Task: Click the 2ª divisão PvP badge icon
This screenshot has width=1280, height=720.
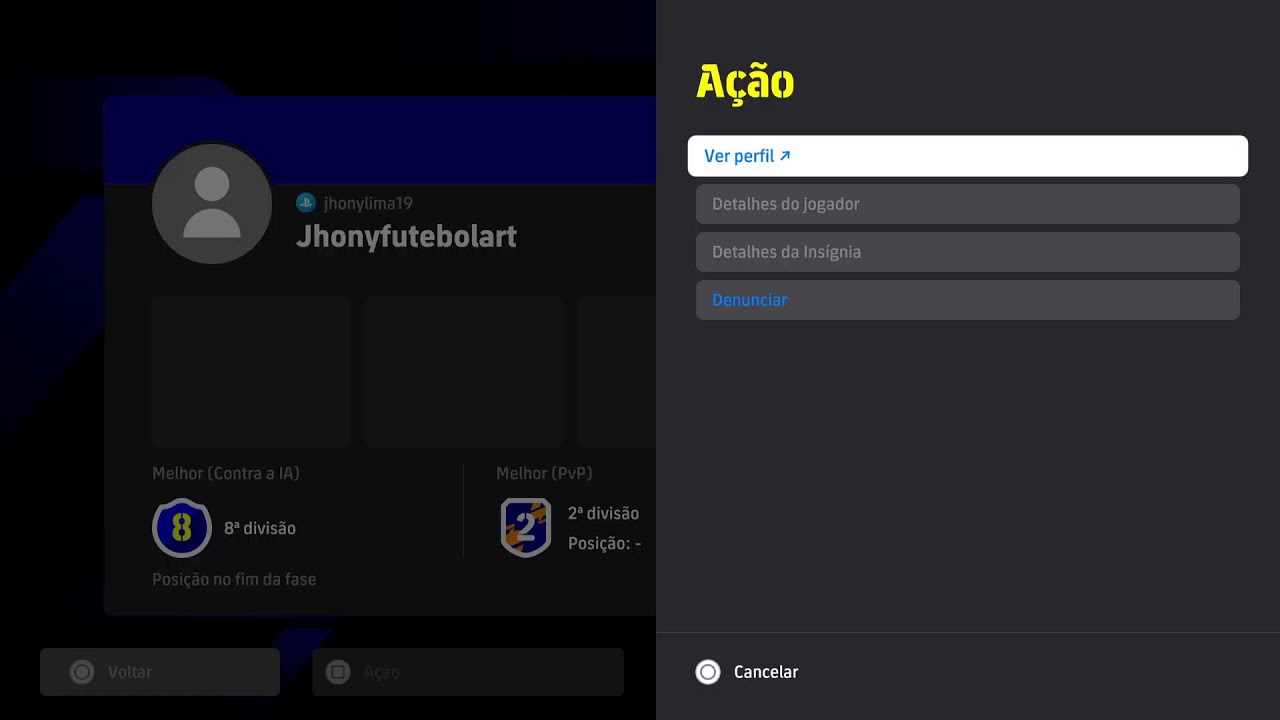Action: coord(526,528)
